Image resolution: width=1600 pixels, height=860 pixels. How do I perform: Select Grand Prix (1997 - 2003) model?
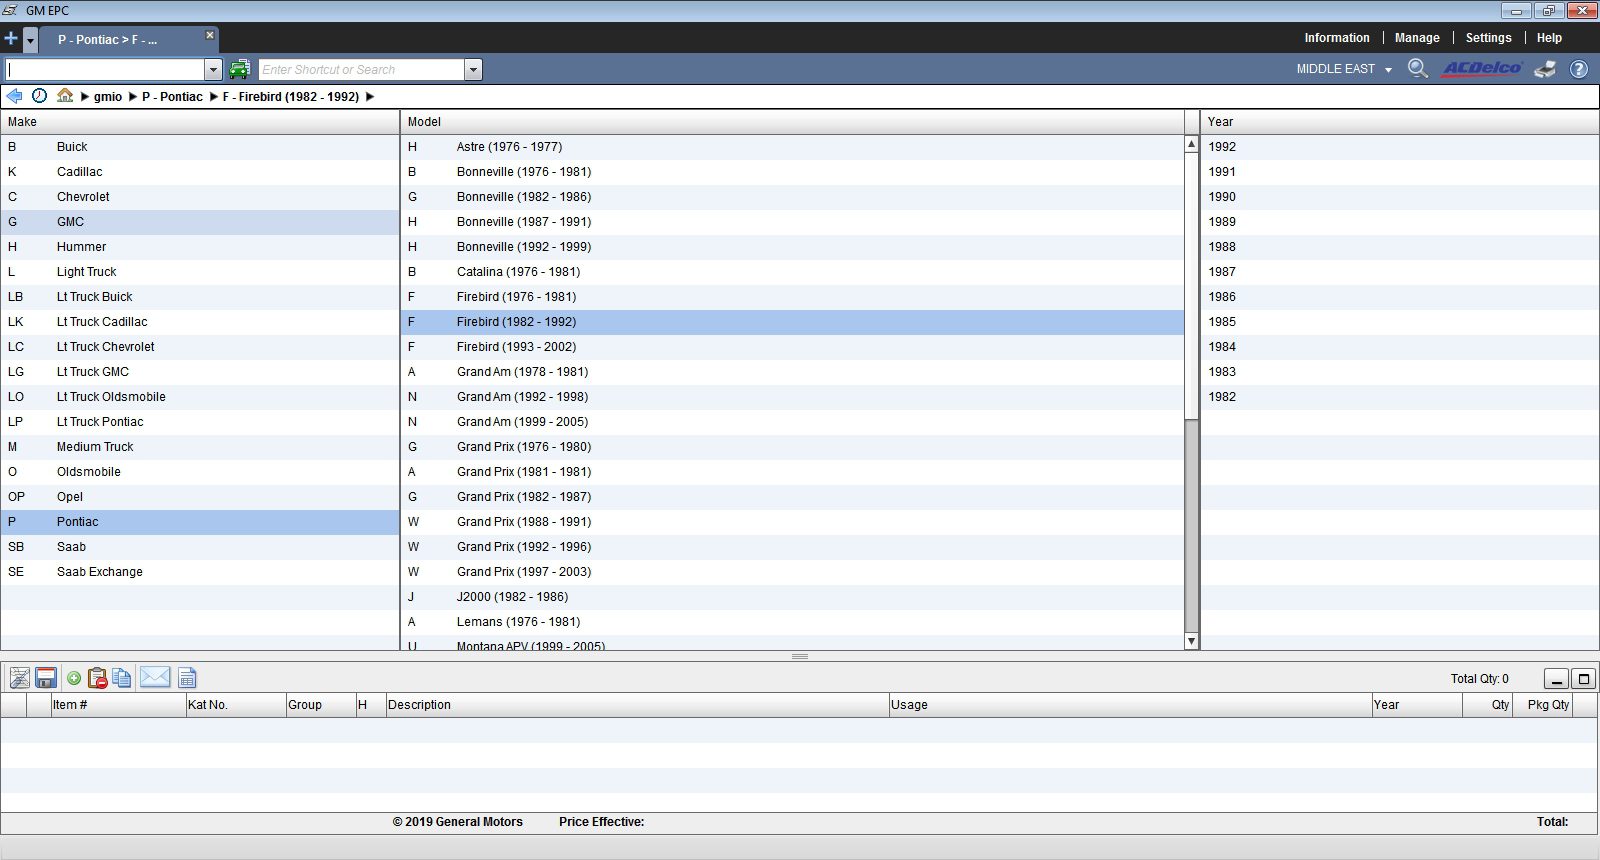pyautogui.click(x=792, y=572)
